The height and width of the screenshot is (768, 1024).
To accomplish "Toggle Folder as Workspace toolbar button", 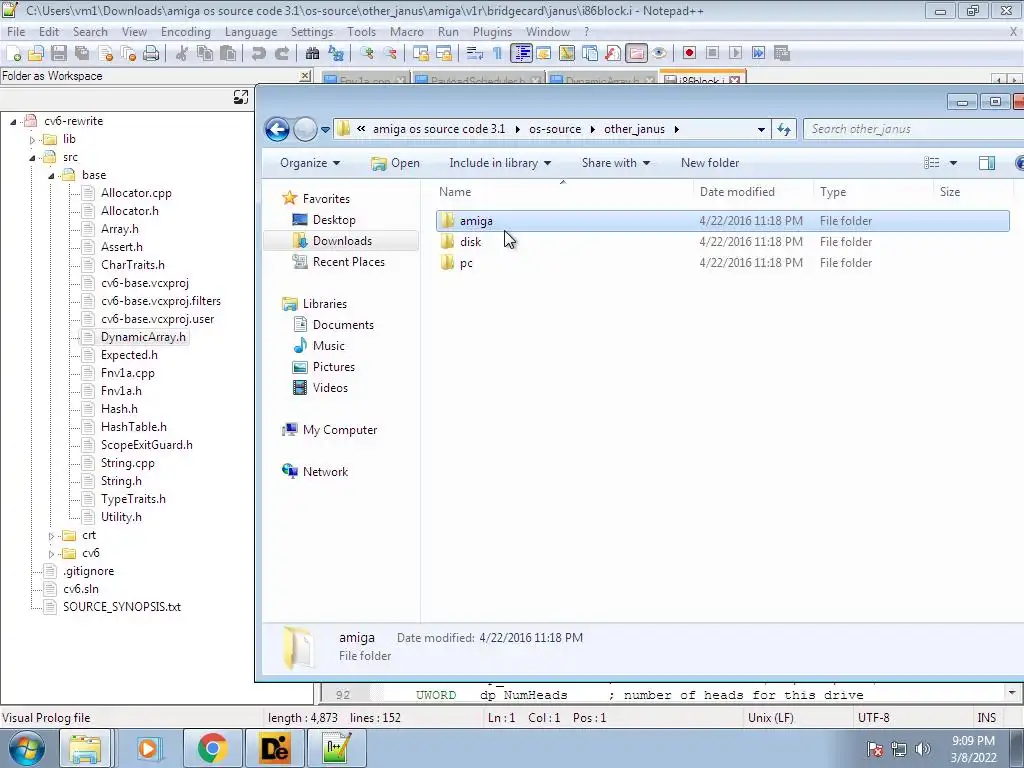I will (636, 54).
